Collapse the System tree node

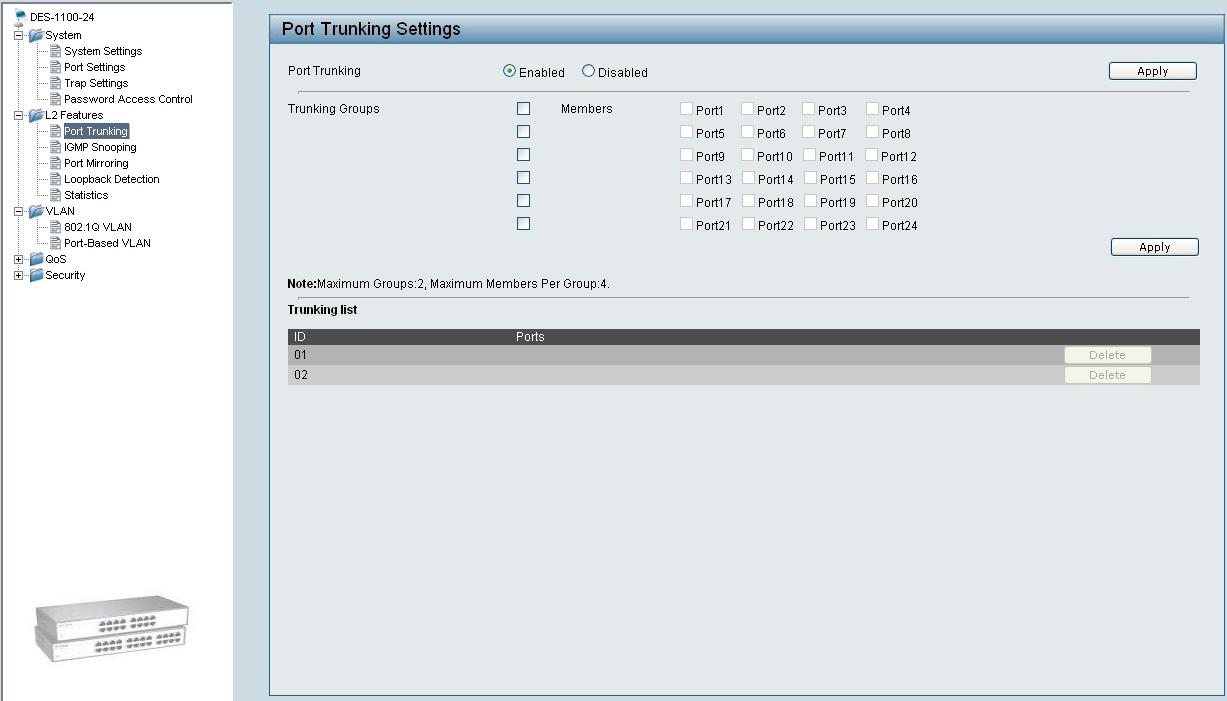click(x=19, y=35)
